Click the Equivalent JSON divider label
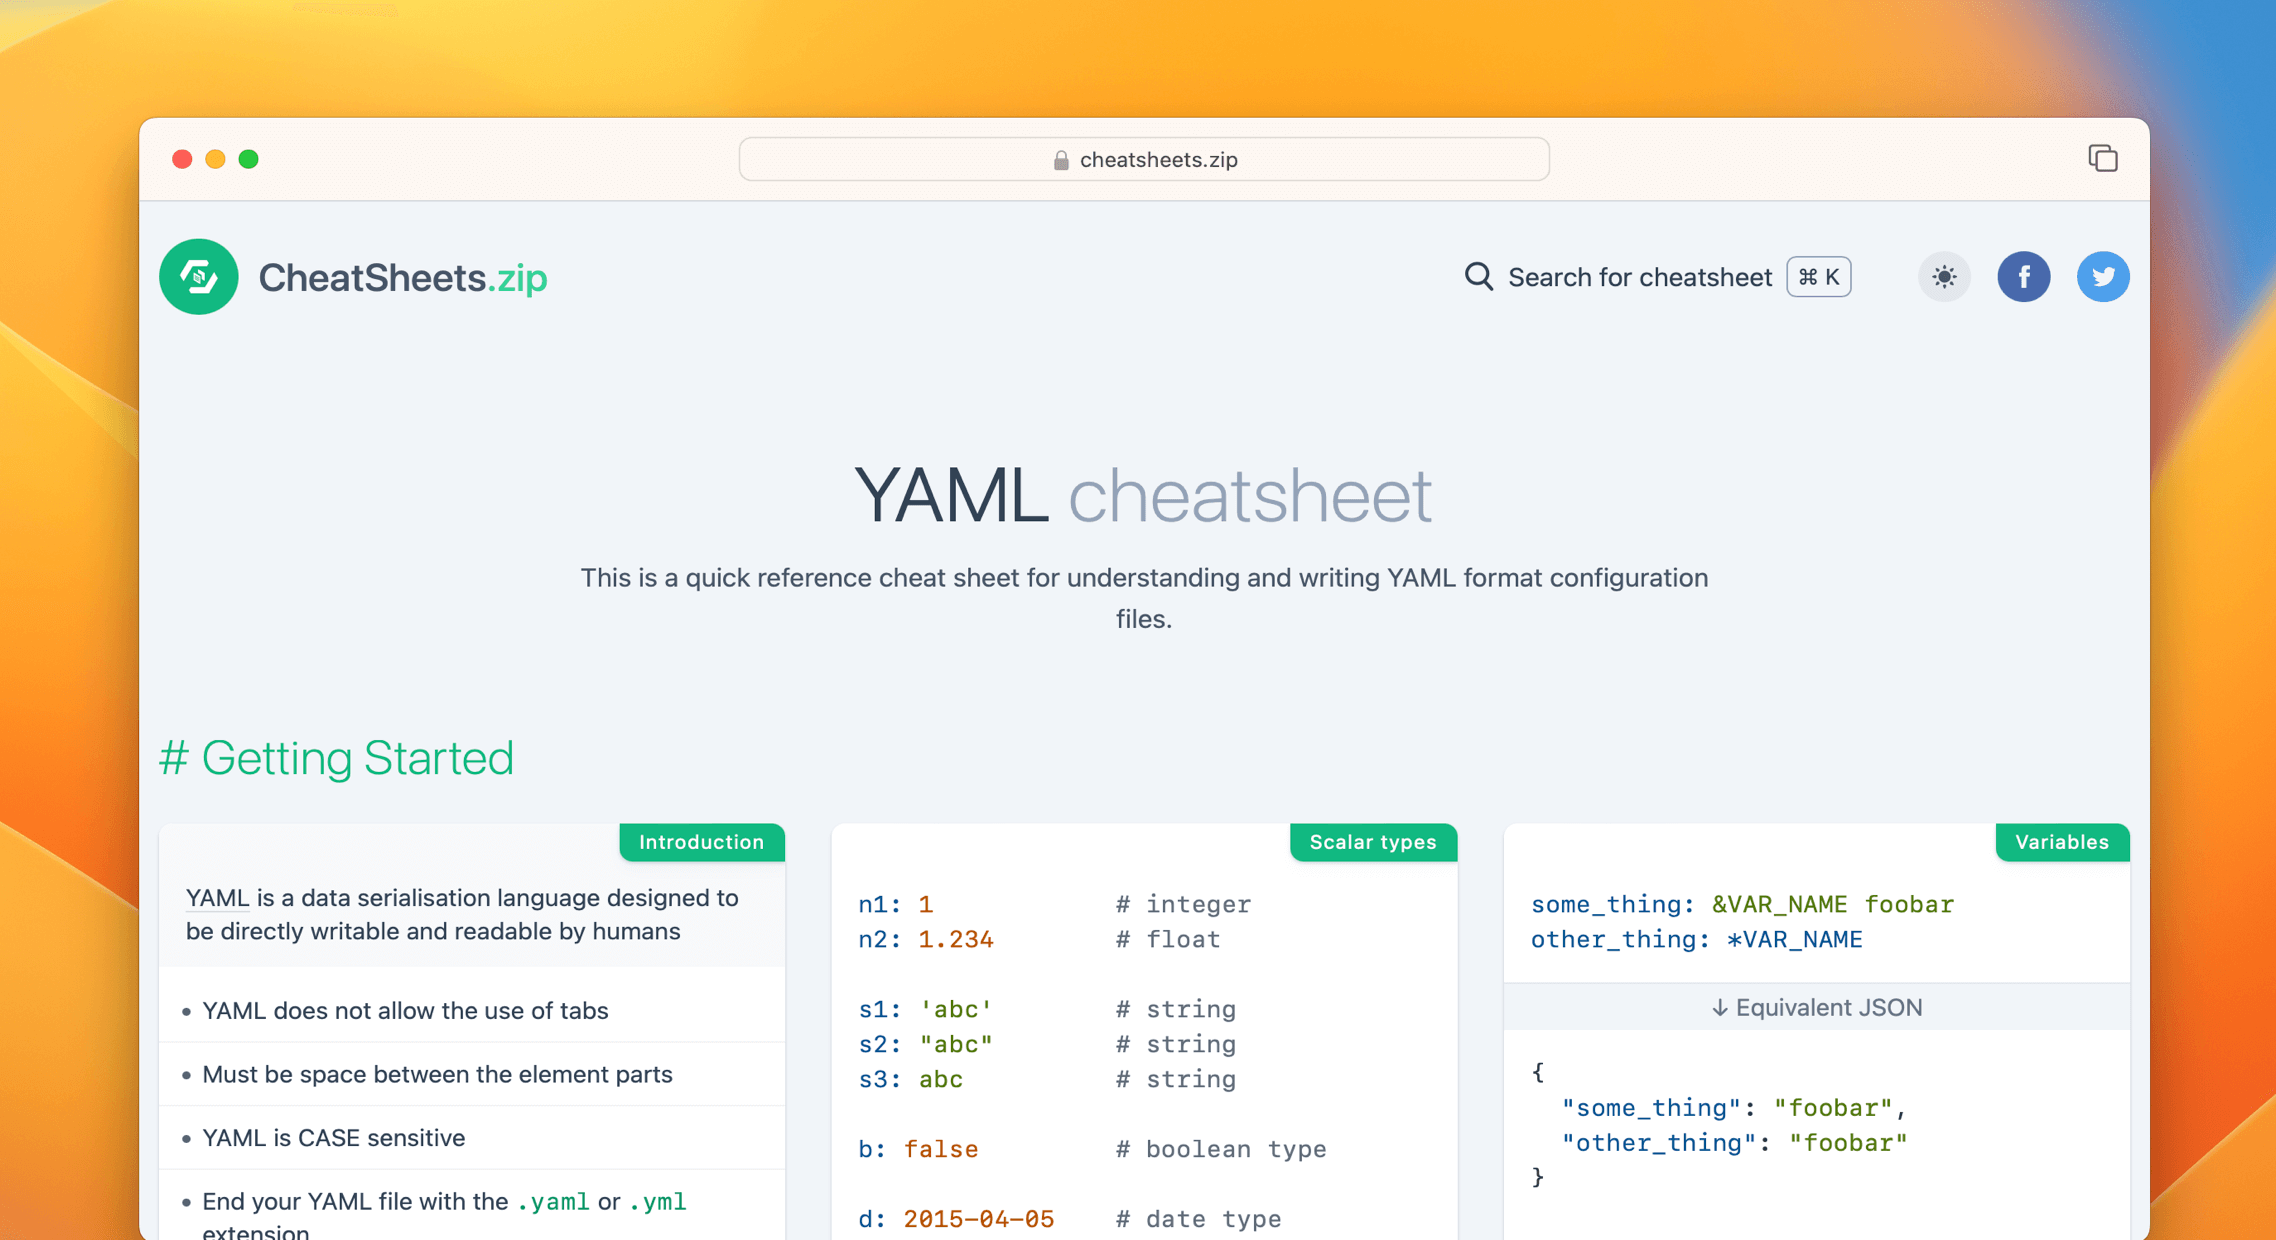This screenshot has width=2276, height=1240. pyautogui.click(x=1816, y=1007)
